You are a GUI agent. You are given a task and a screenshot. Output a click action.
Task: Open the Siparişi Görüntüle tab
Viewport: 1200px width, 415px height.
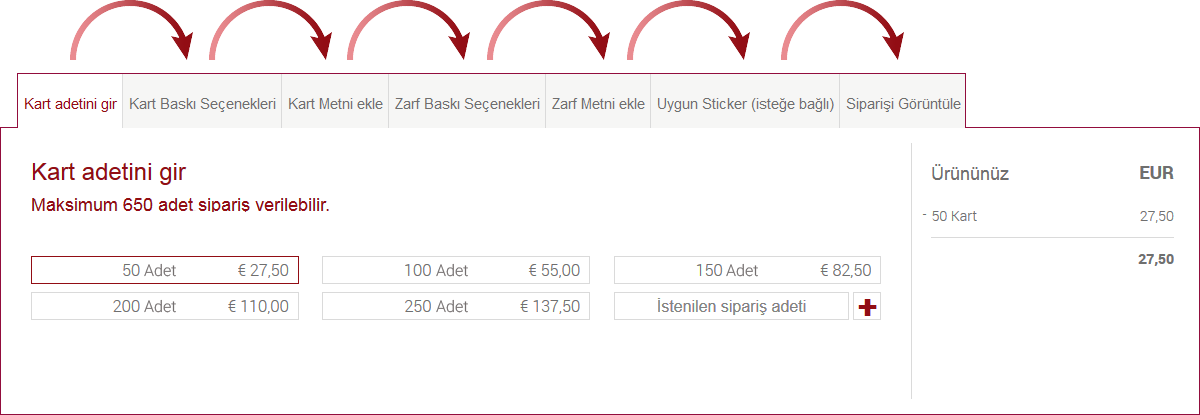[903, 104]
